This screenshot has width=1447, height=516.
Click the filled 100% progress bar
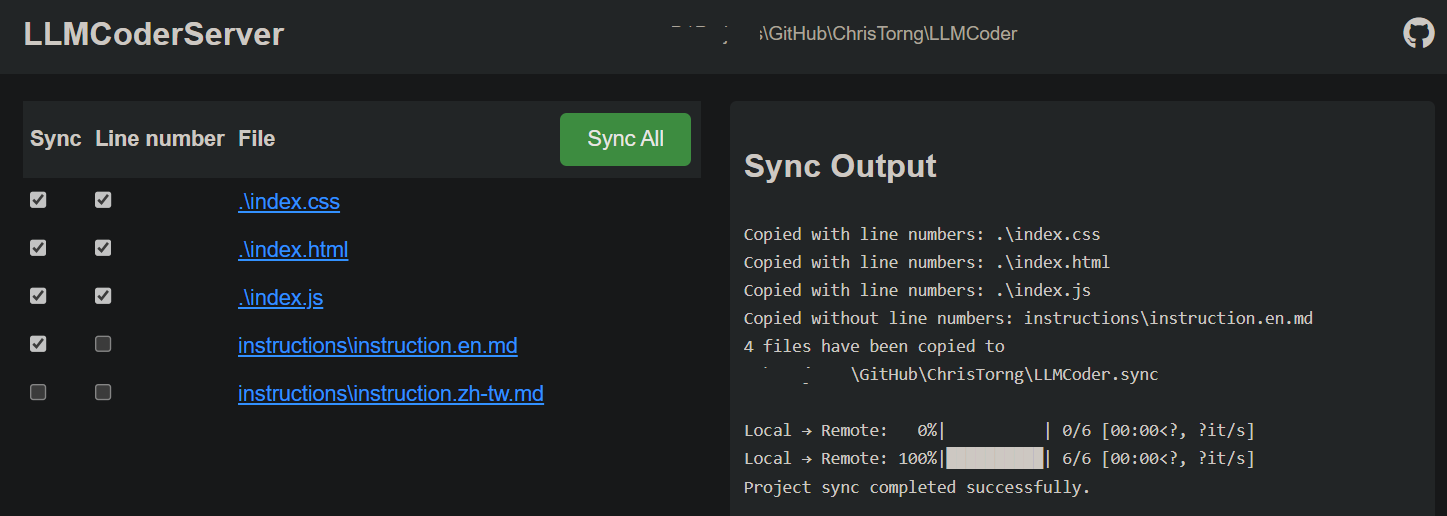tap(995, 459)
